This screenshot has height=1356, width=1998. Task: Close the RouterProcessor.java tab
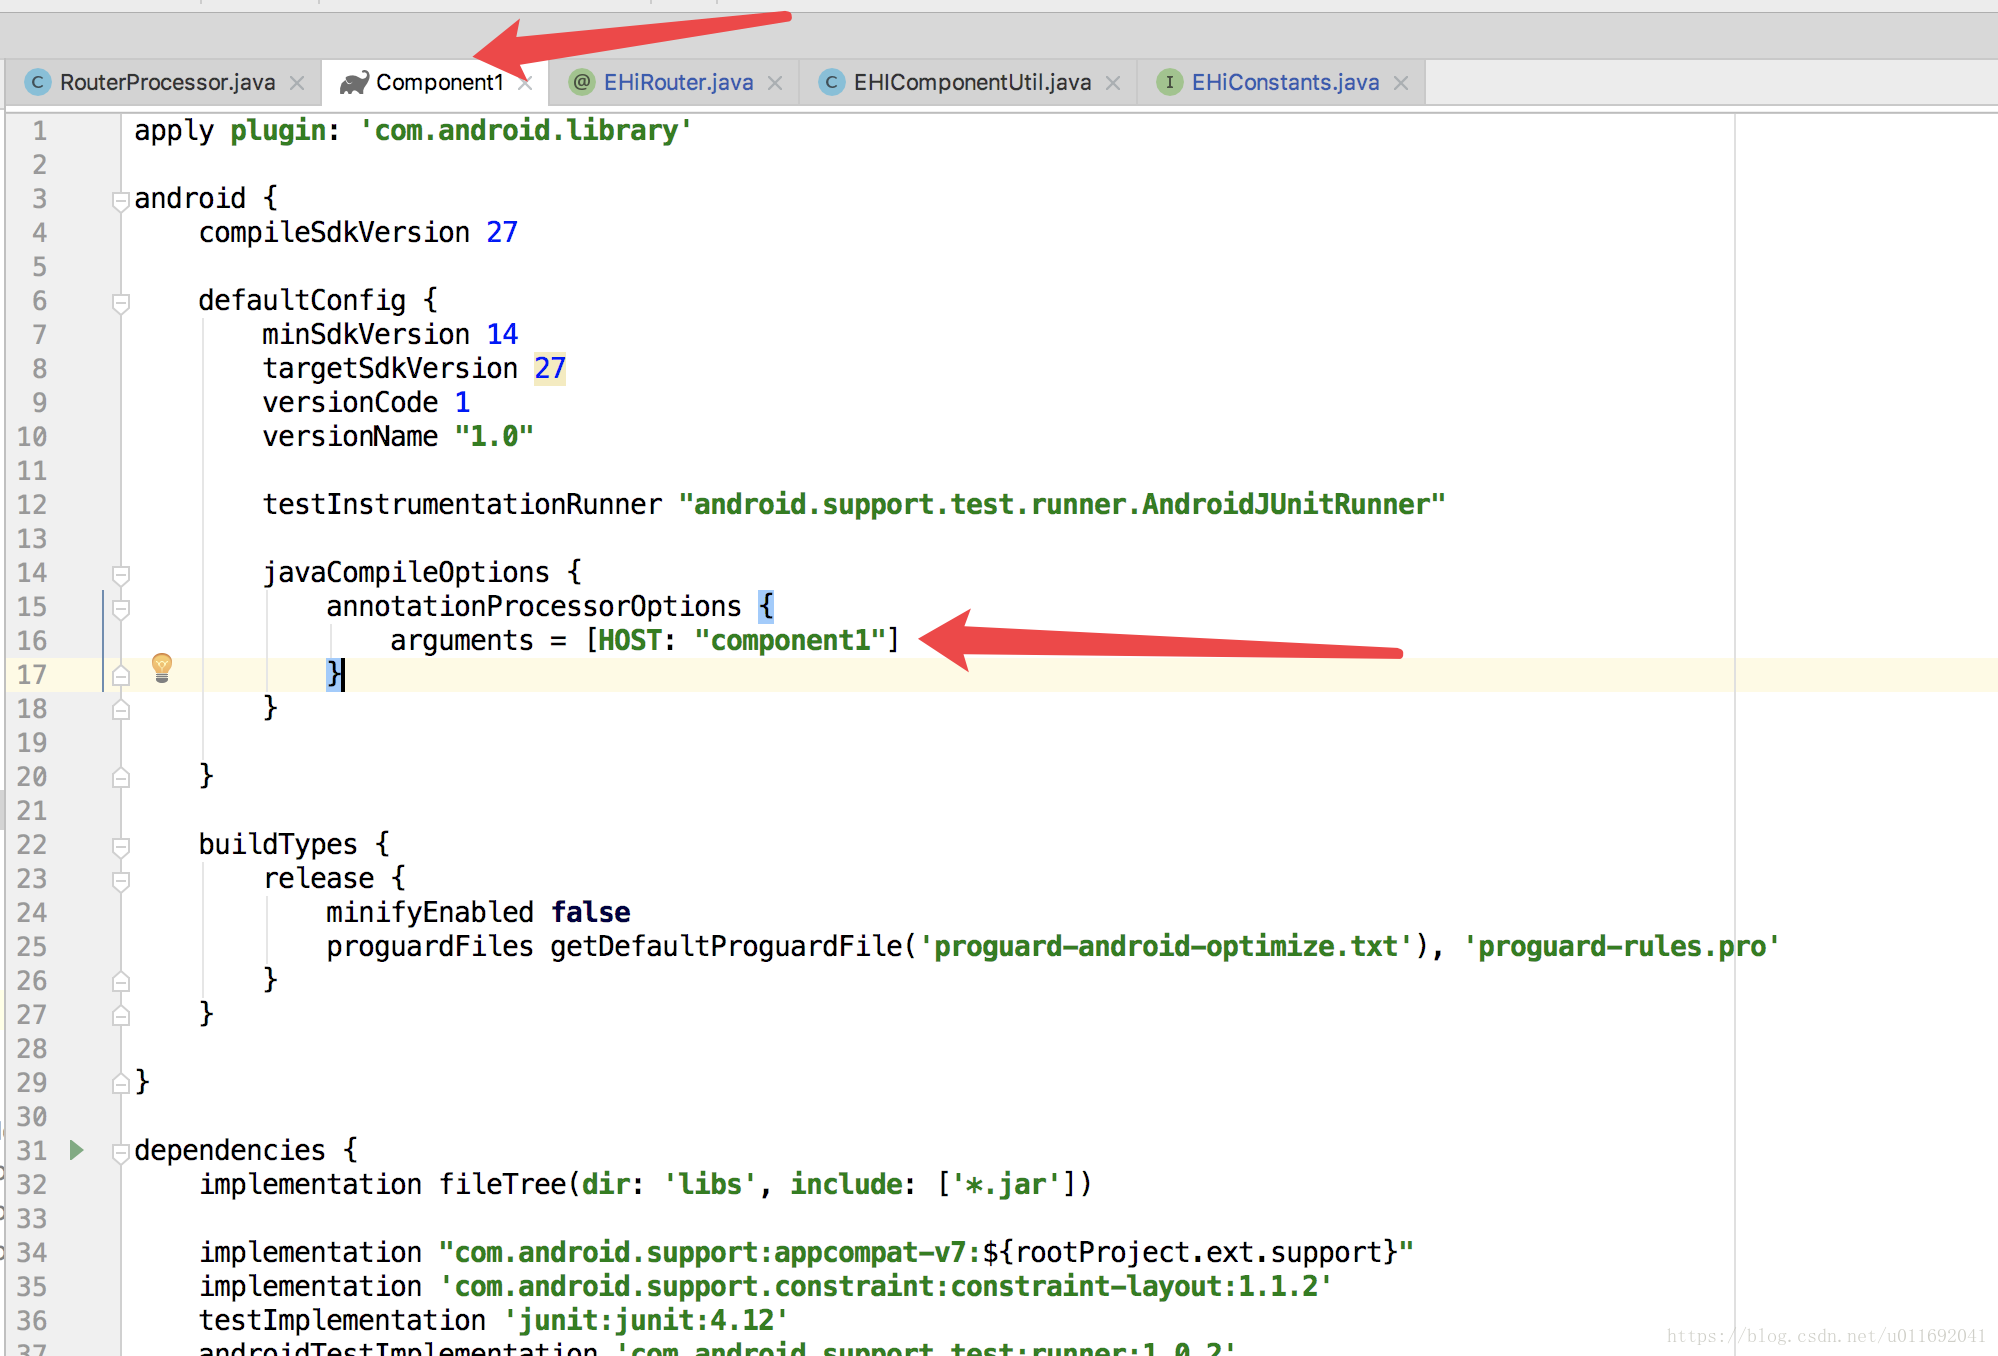pos(297,83)
